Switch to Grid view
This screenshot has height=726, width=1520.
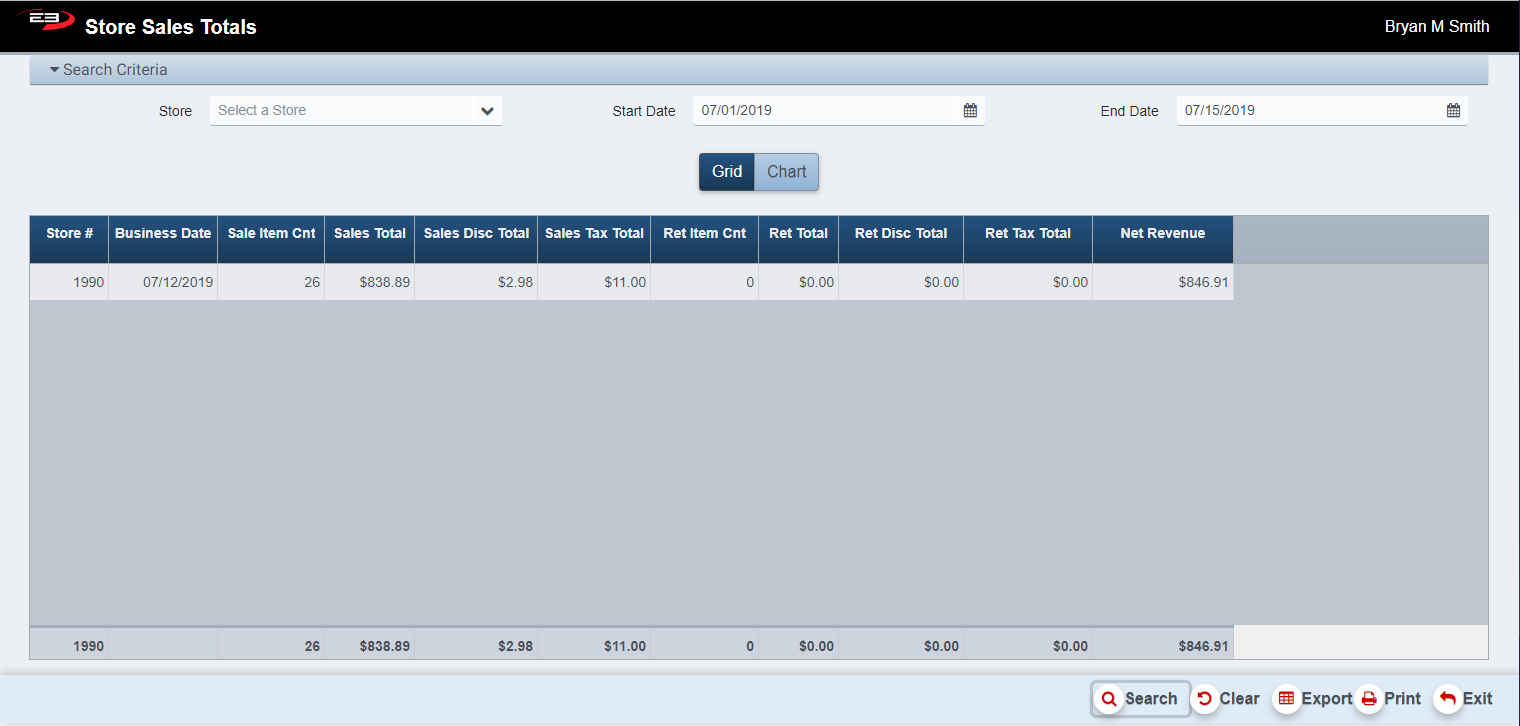(726, 172)
